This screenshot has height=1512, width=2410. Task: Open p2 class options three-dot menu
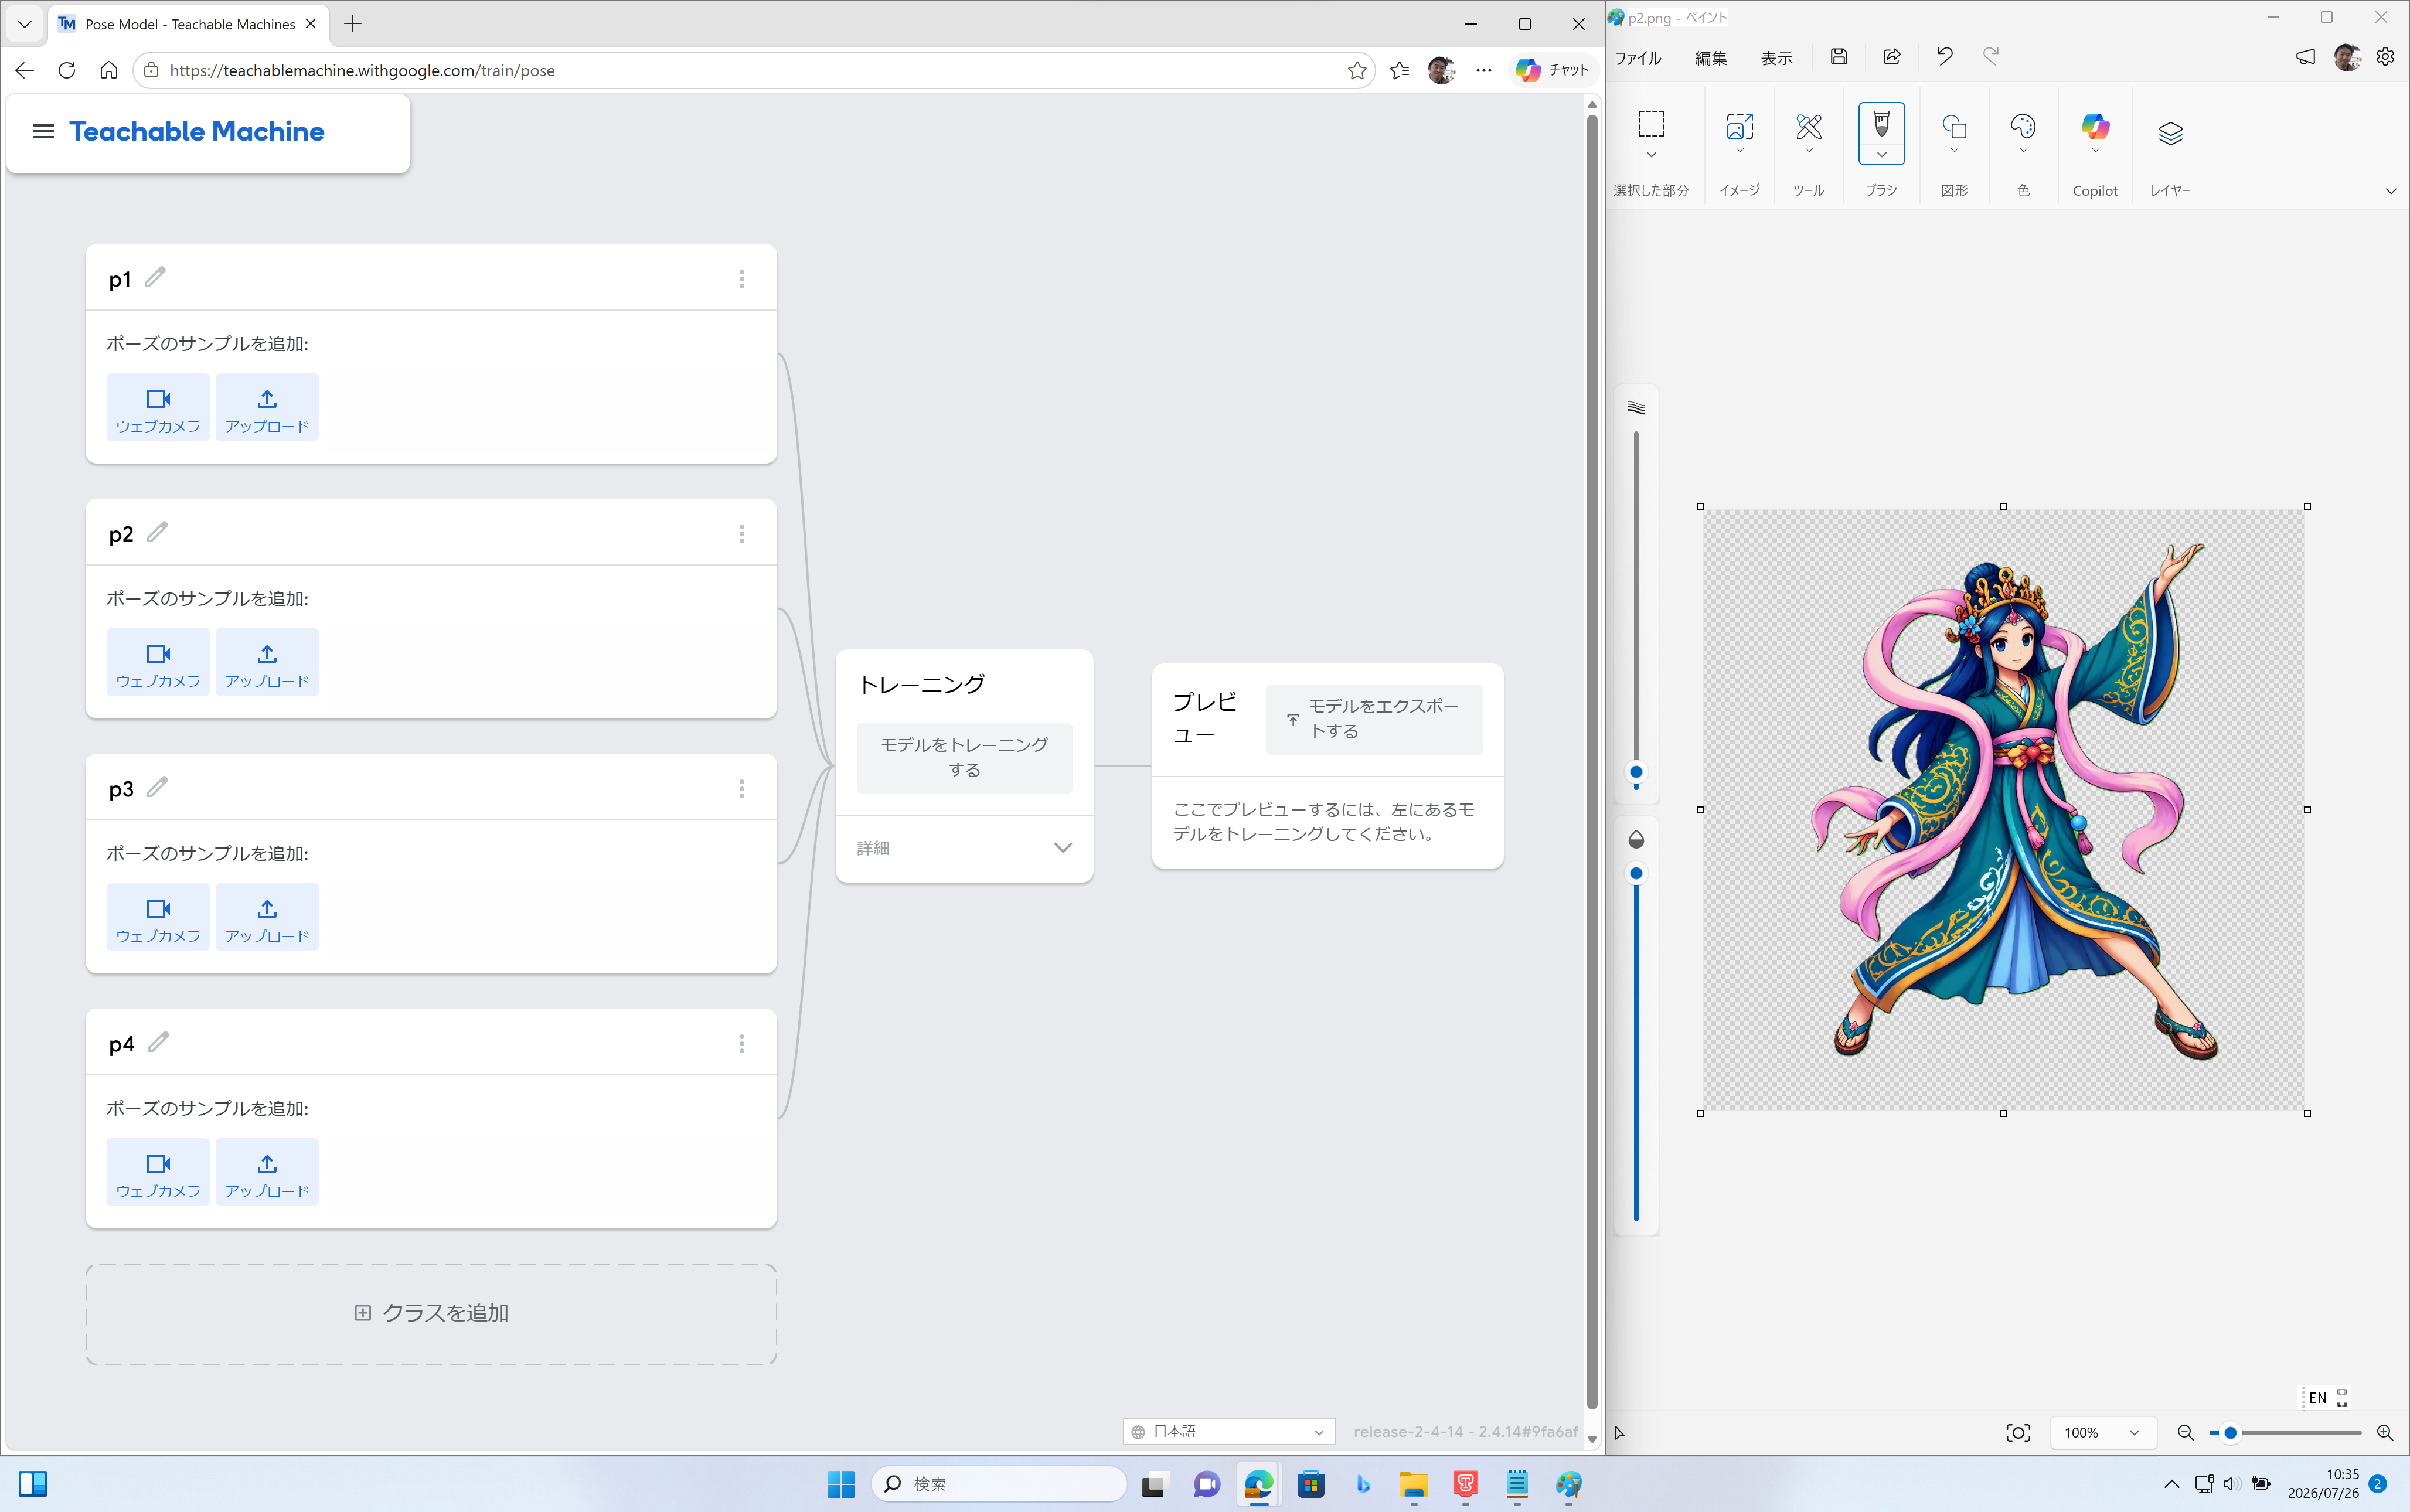tap(742, 534)
